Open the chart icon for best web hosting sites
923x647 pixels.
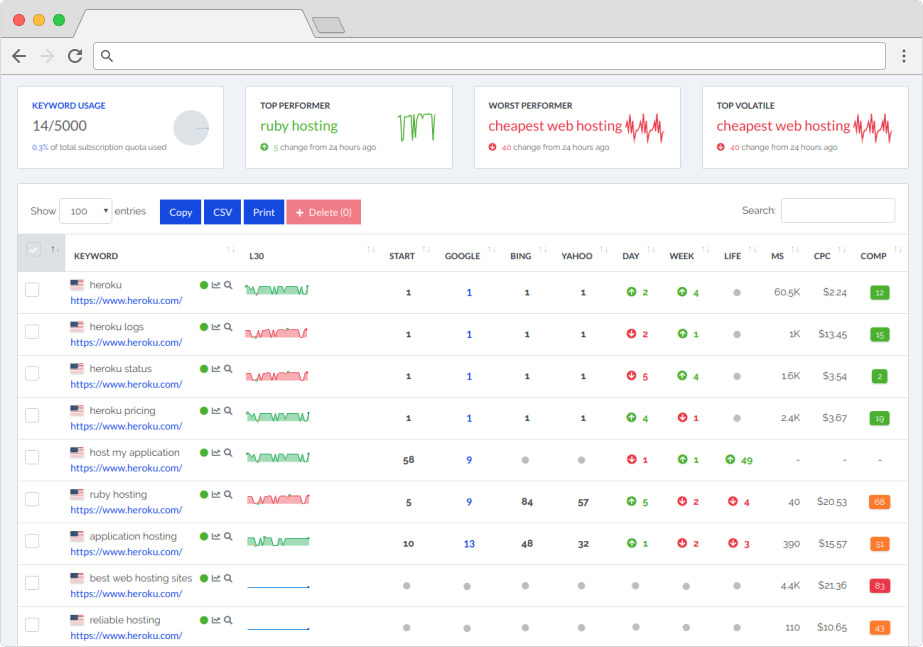tap(216, 578)
